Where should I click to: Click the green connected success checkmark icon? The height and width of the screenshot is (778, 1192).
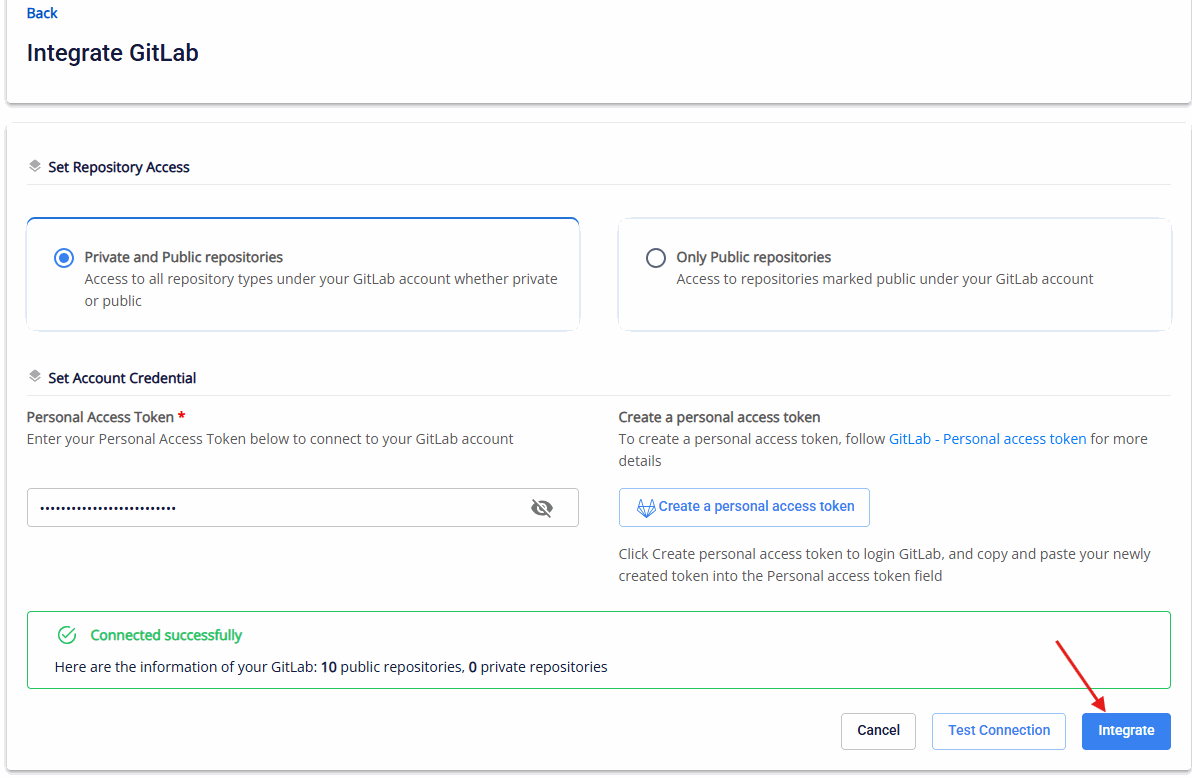[x=67, y=635]
